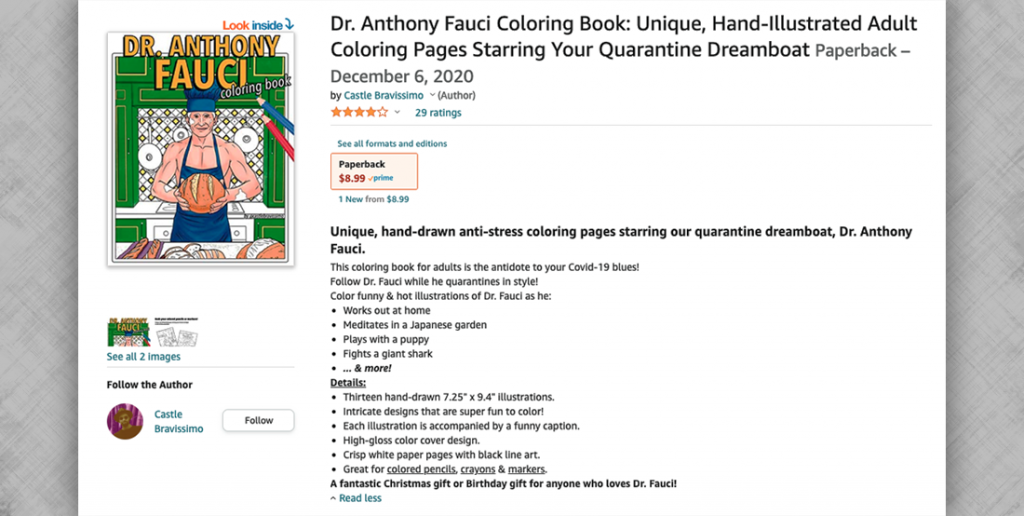This screenshot has height=516, width=1024.
Task: Expand the star ratings breakdown chevron
Action: (x=397, y=113)
